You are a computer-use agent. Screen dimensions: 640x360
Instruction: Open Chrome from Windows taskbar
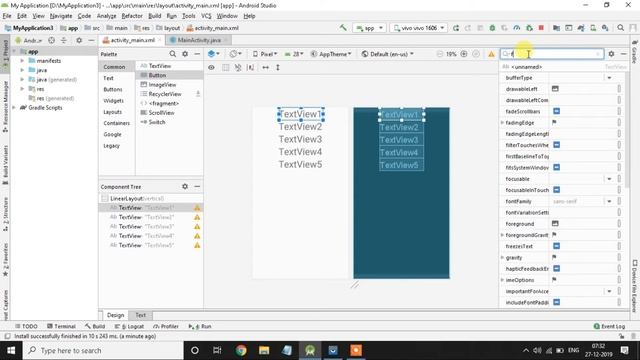(241, 350)
